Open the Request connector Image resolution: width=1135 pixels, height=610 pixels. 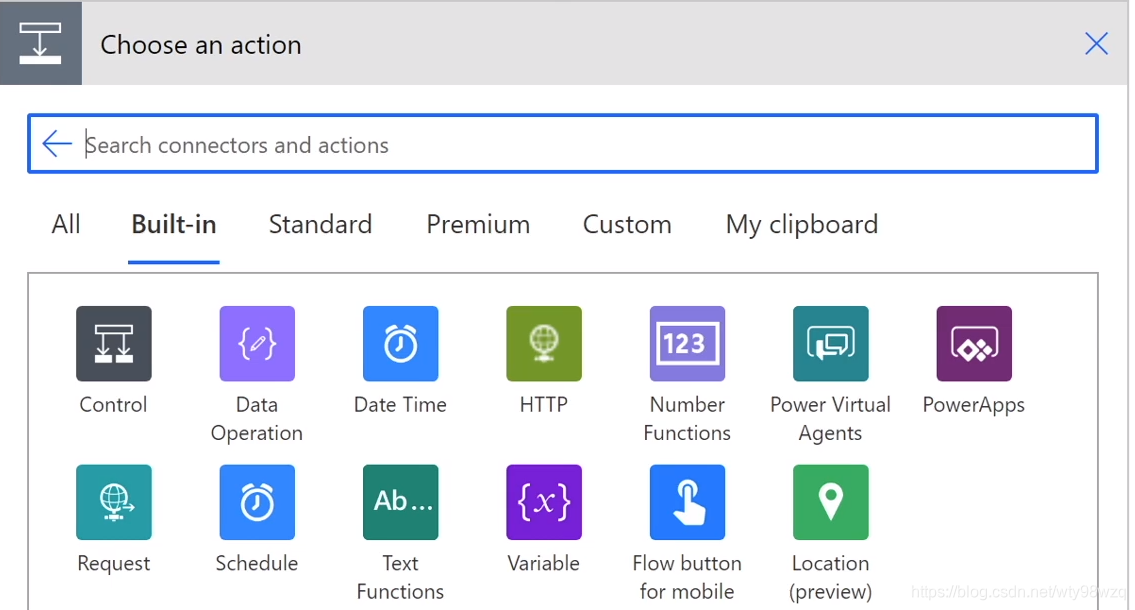coord(114,502)
